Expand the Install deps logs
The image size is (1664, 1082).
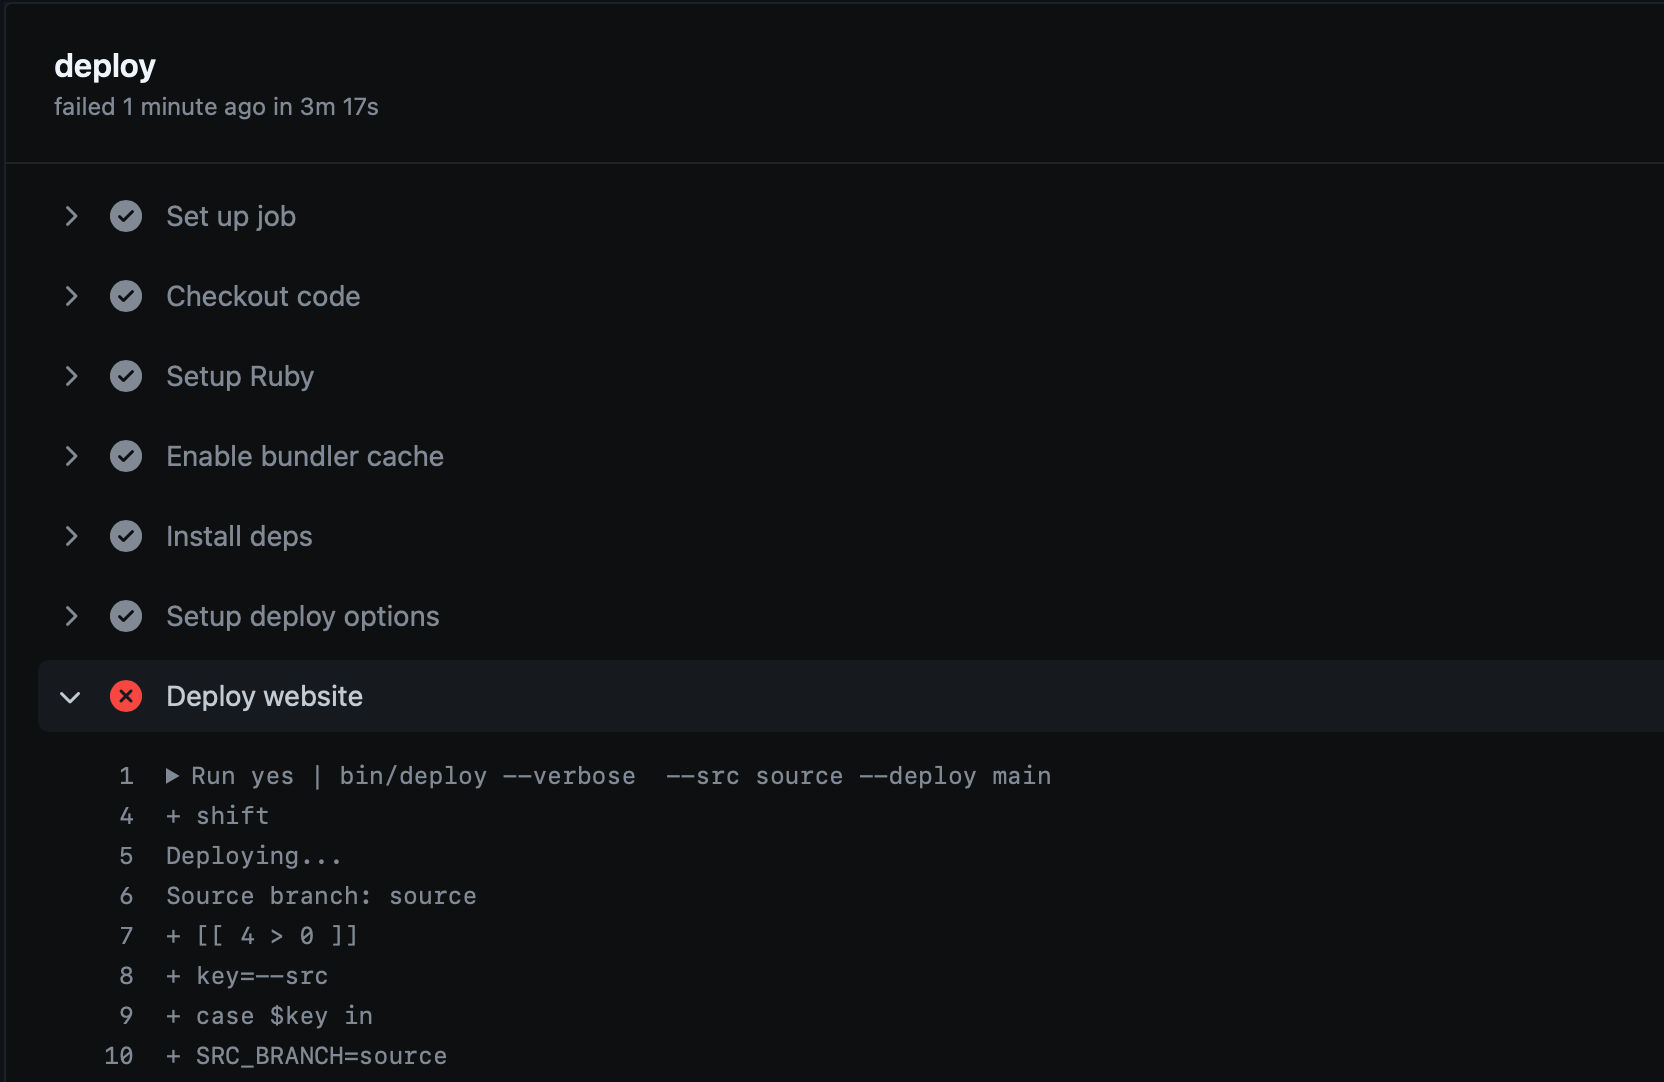click(x=71, y=536)
